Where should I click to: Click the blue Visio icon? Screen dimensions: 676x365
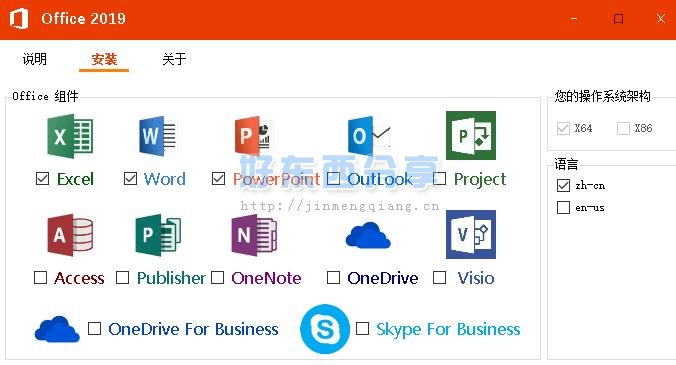[x=471, y=234]
